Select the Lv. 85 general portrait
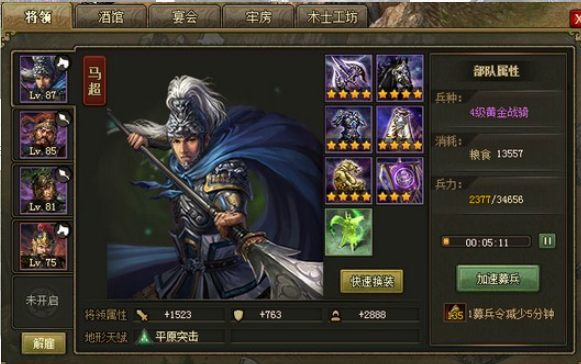 [x=43, y=135]
